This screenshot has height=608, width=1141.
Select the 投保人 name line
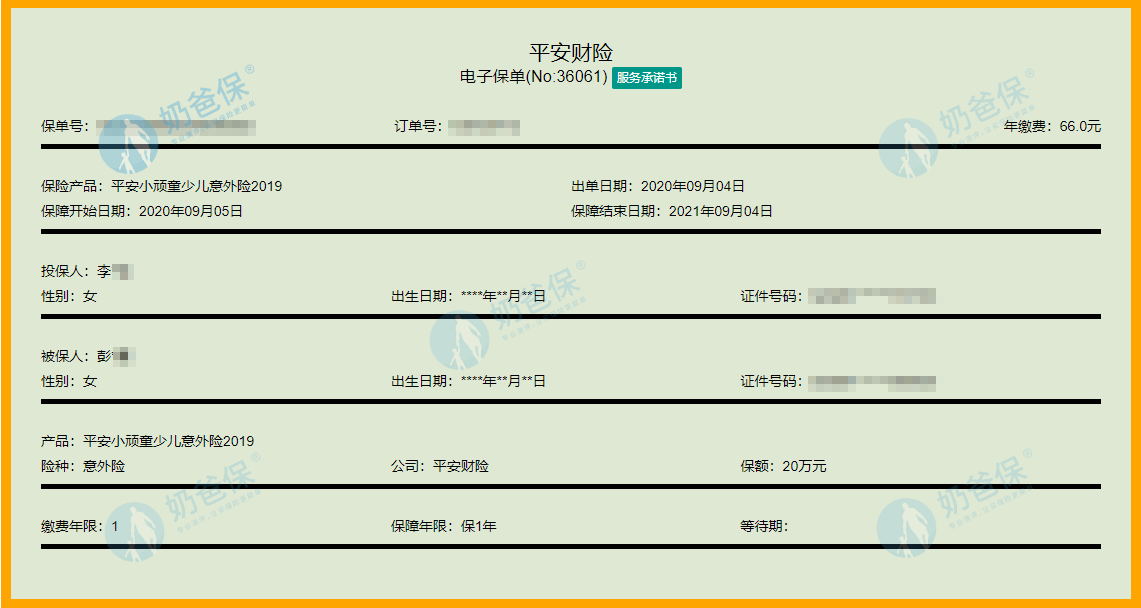[87, 272]
